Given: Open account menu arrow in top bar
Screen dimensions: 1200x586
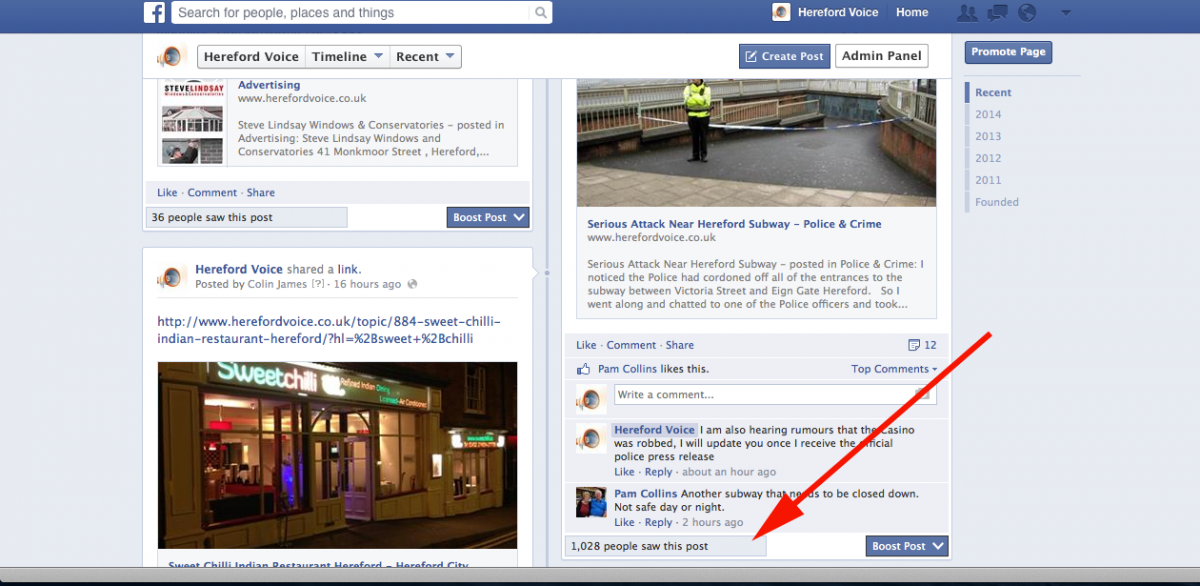Looking at the screenshot, I should [x=1065, y=13].
